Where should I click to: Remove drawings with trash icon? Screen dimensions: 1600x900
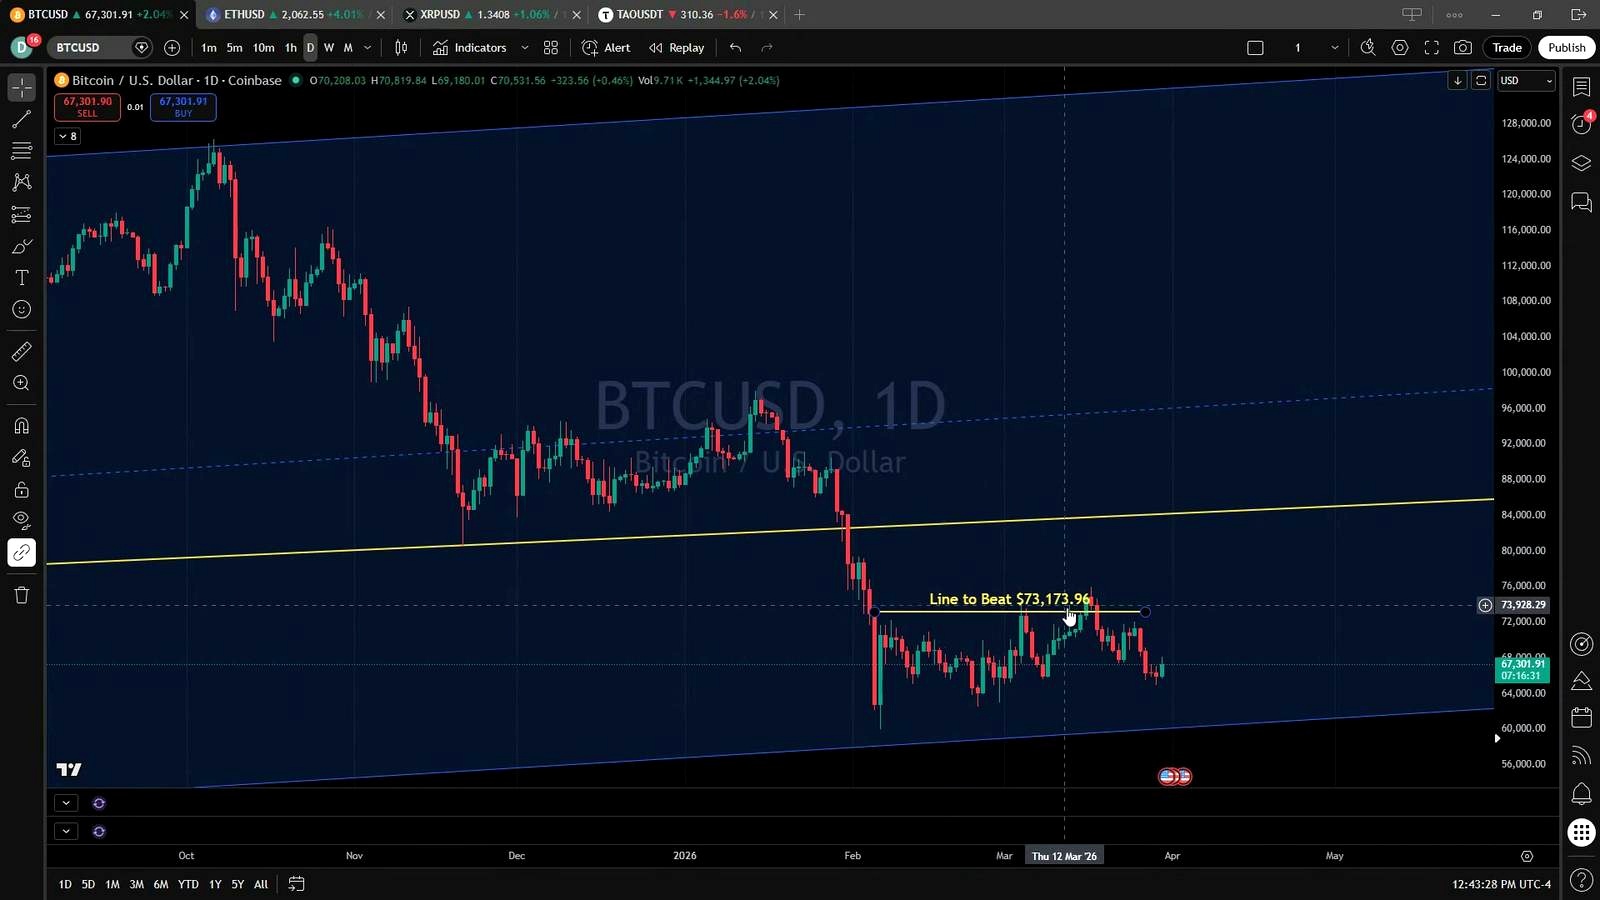coord(21,595)
